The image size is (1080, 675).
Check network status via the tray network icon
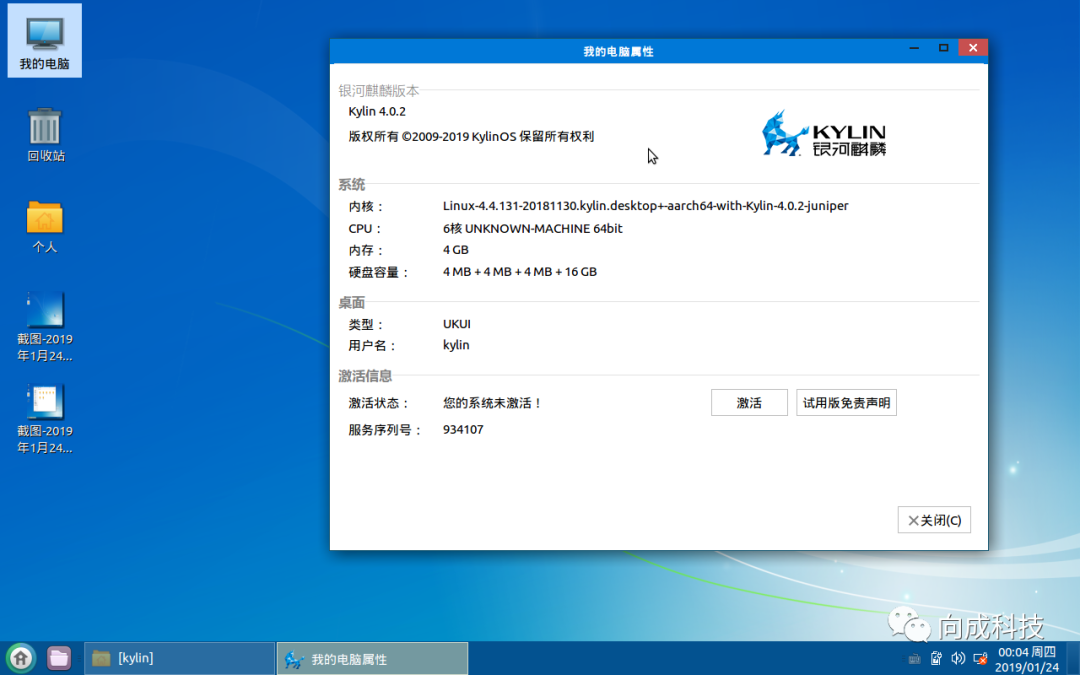979,659
